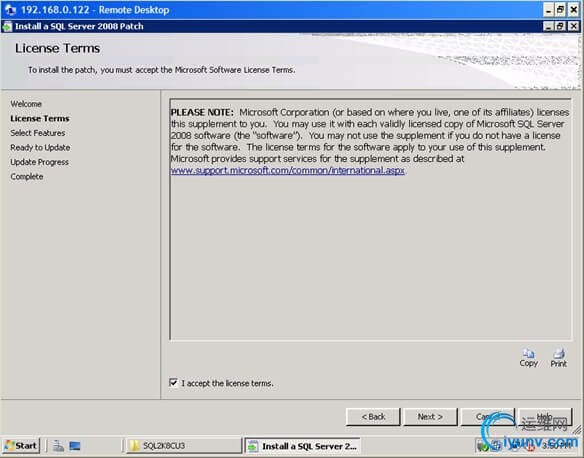This screenshot has width=584, height=458.
Task: Restore down the Remote Desktop window
Action: [x=560, y=10]
